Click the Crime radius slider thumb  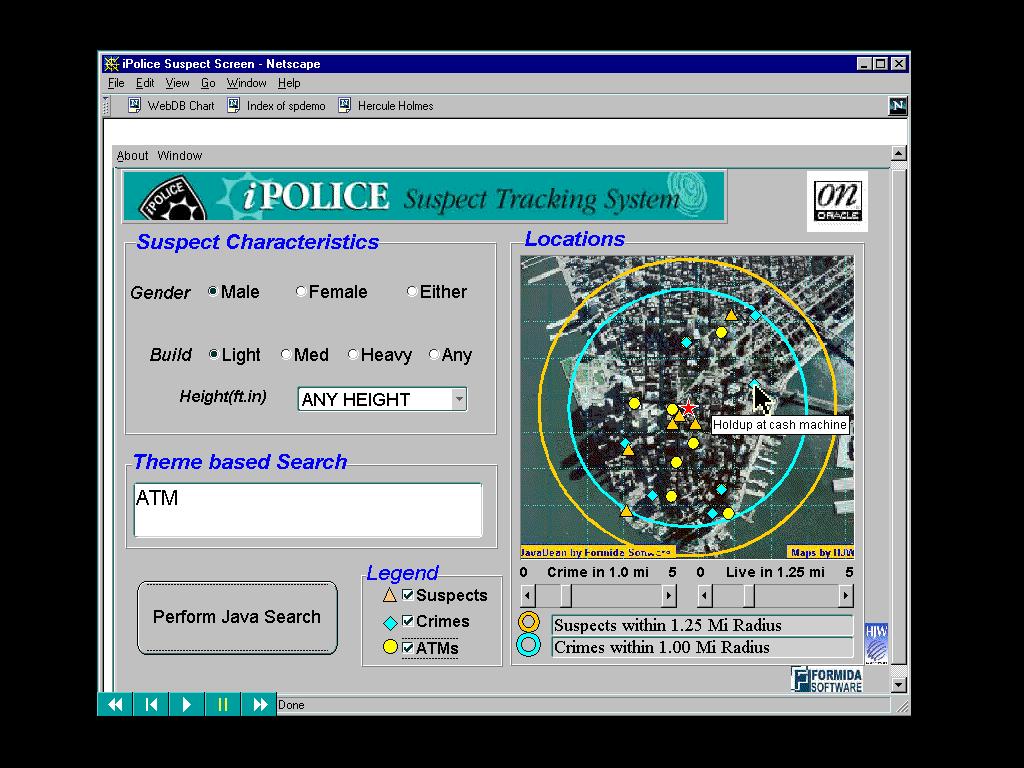[566, 596]
